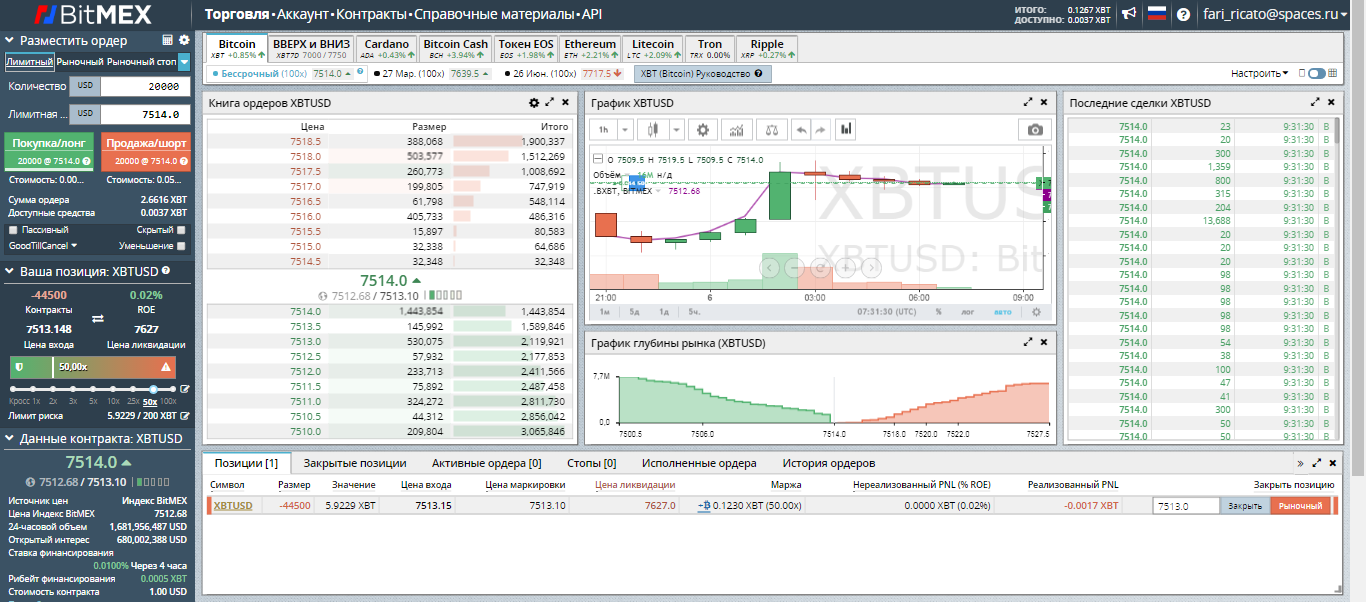Enable the Пассивный checkbox
Viewport: 1366px width, 602px height.
[x=13, y=230]
